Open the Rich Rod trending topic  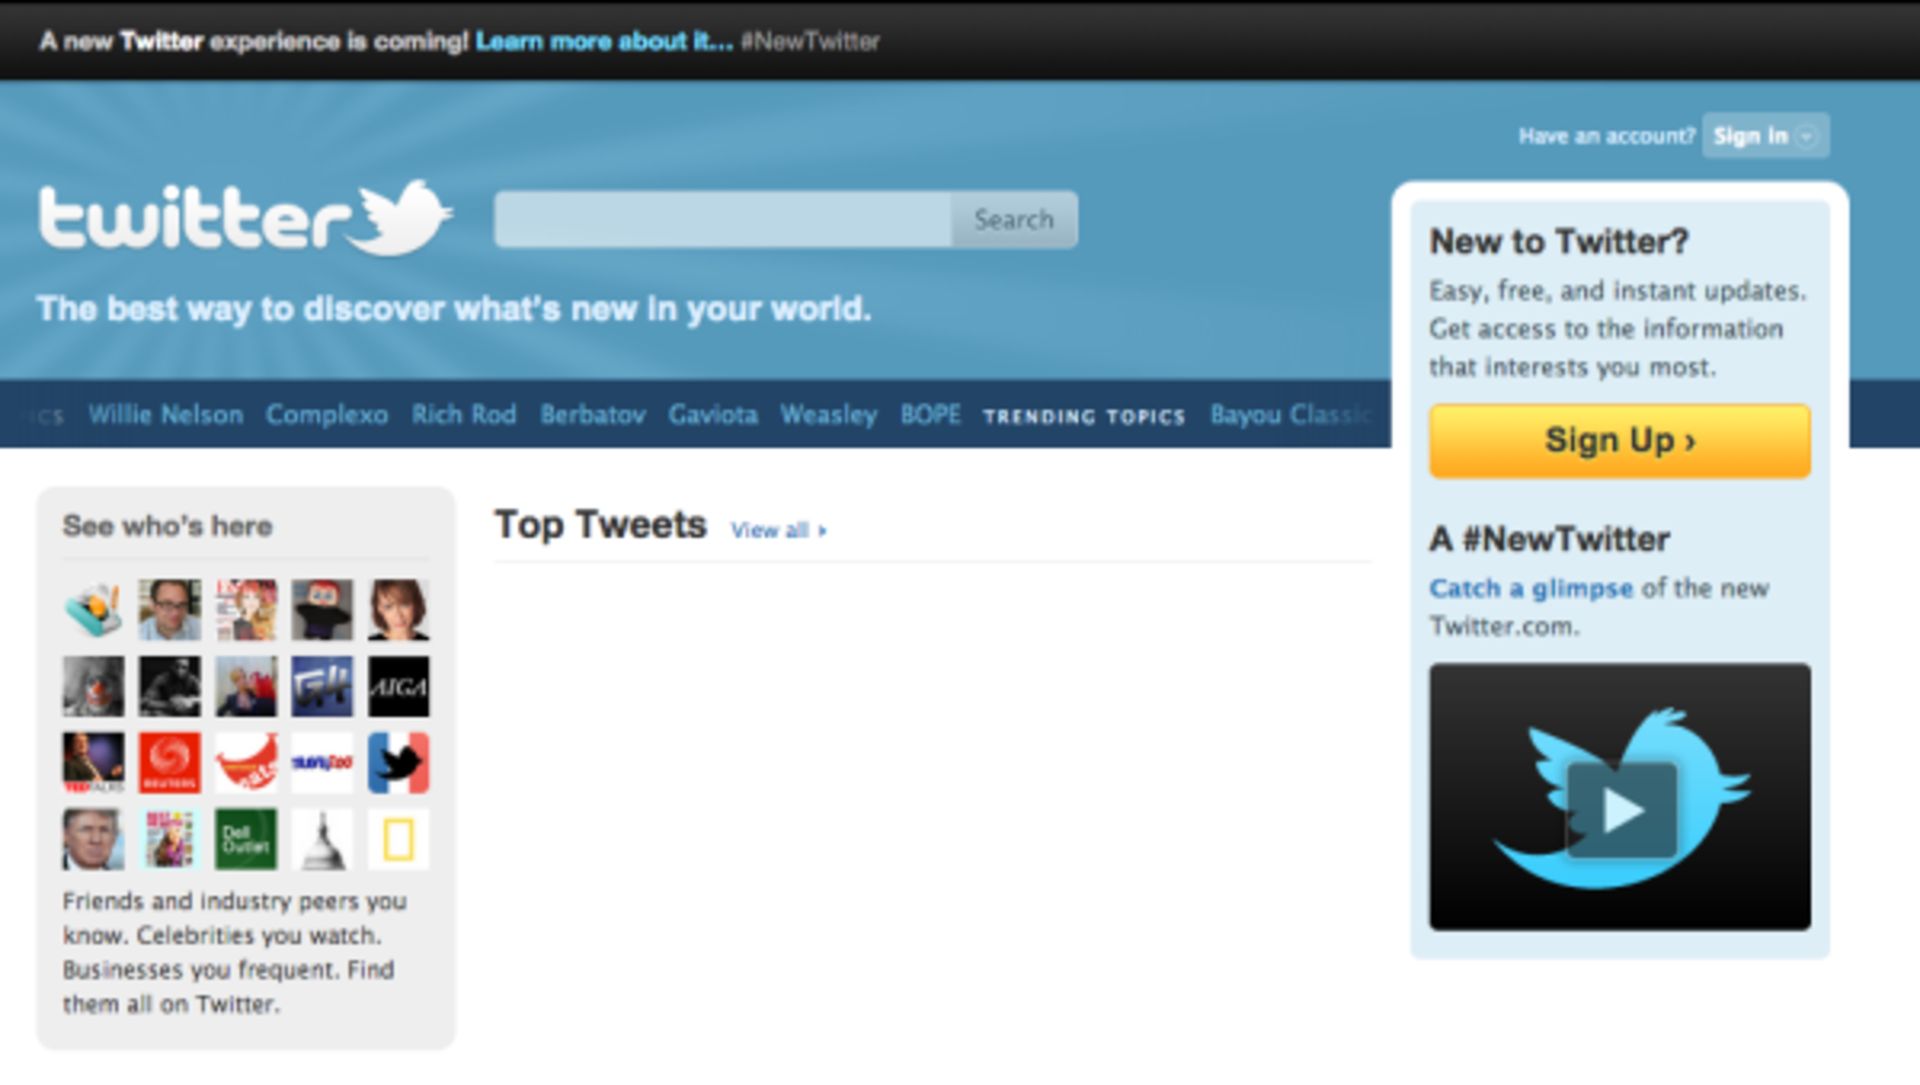click(x=464, y=414)
